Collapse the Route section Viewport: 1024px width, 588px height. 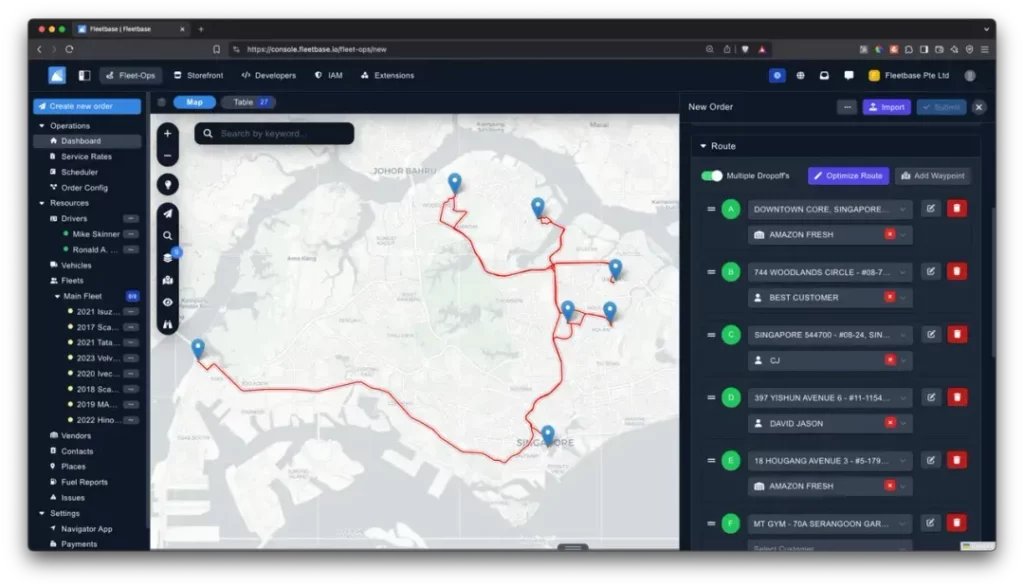[x=703, y=146]
